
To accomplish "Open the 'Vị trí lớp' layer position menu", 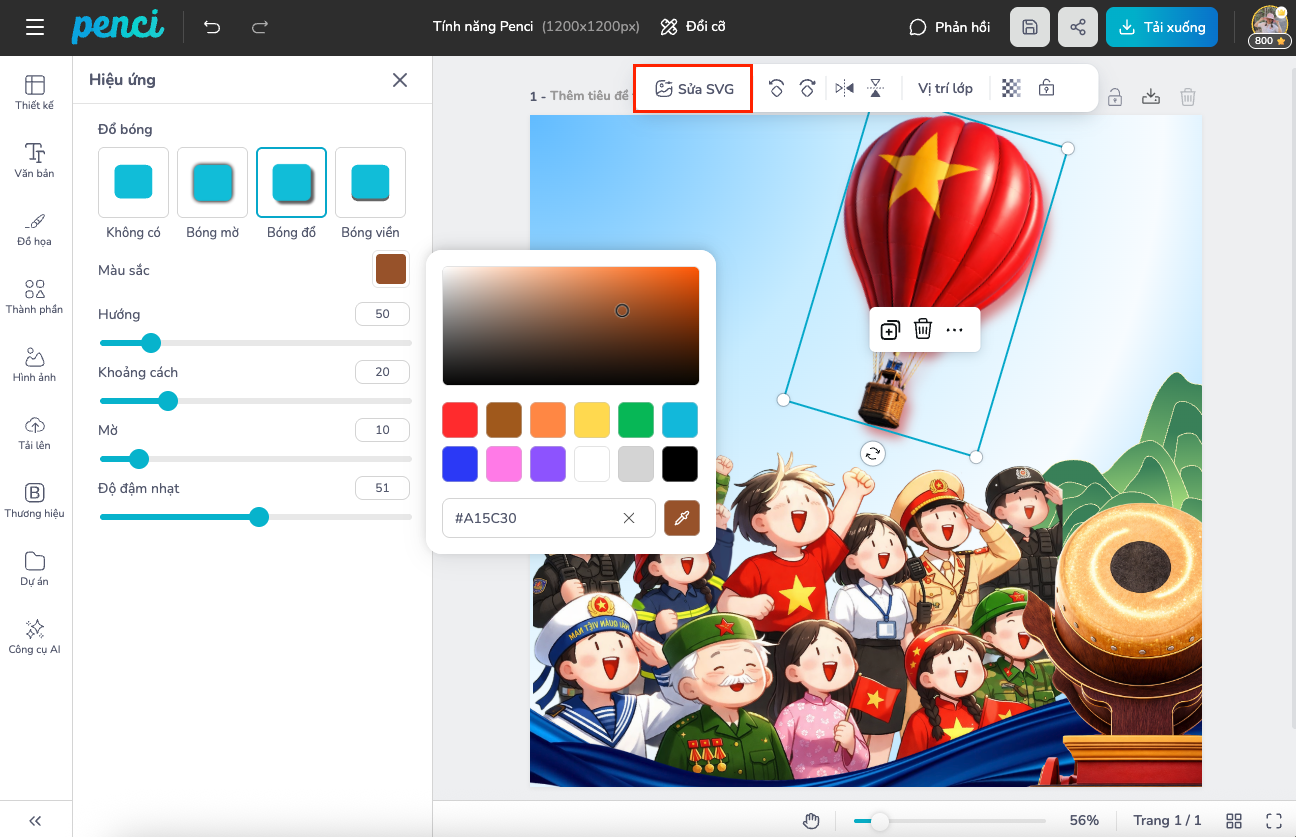I will tap(945, 88).
